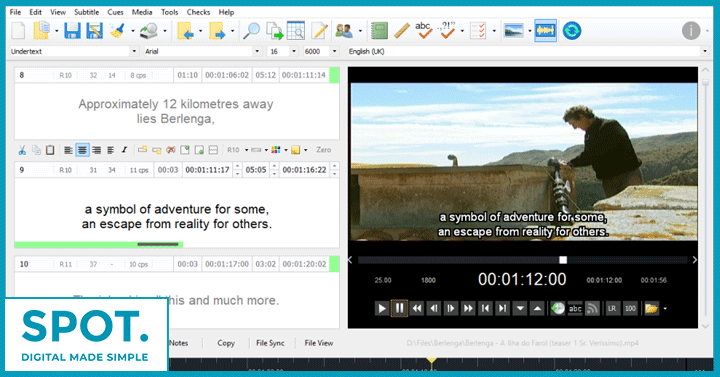Click the Open file folder icon
This screenshot has height=377, width=720.
(x=41, y=31)
